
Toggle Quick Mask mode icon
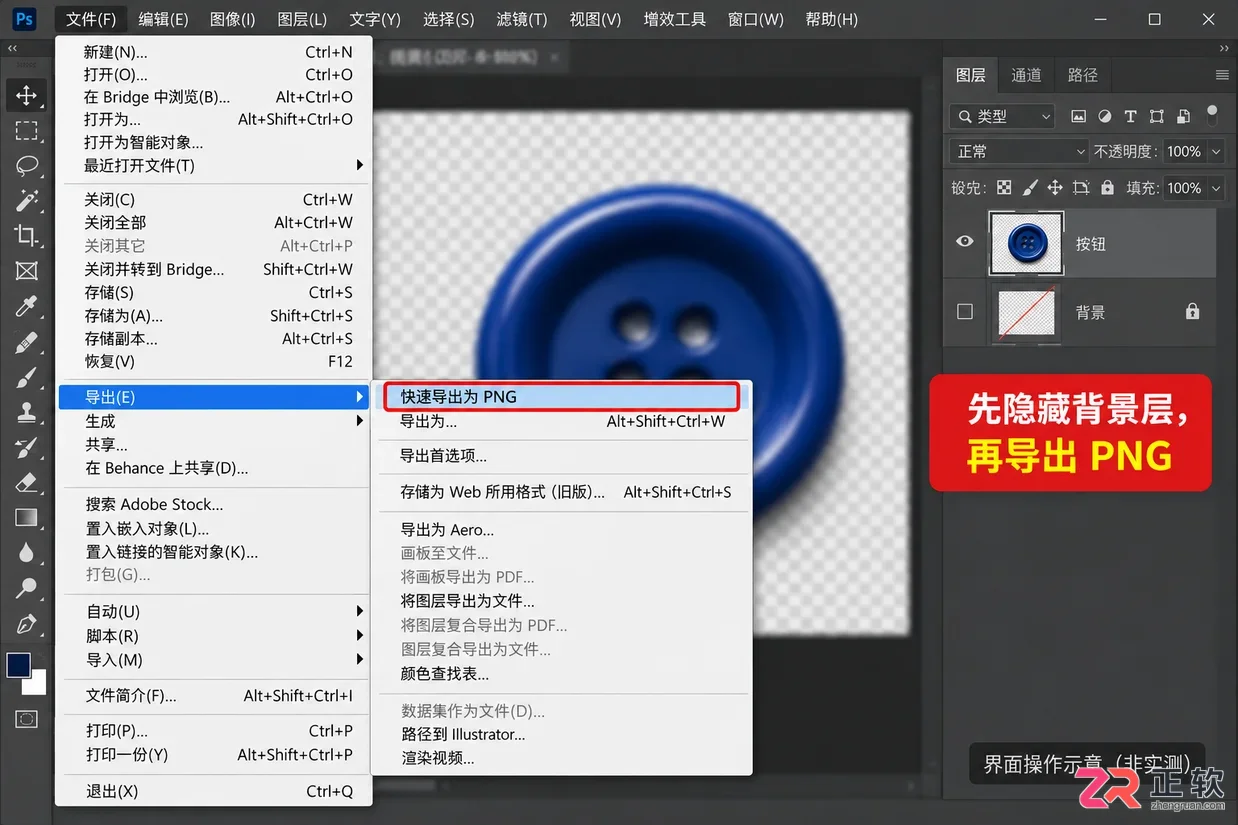pyautogui.click(x=26, y=718)
